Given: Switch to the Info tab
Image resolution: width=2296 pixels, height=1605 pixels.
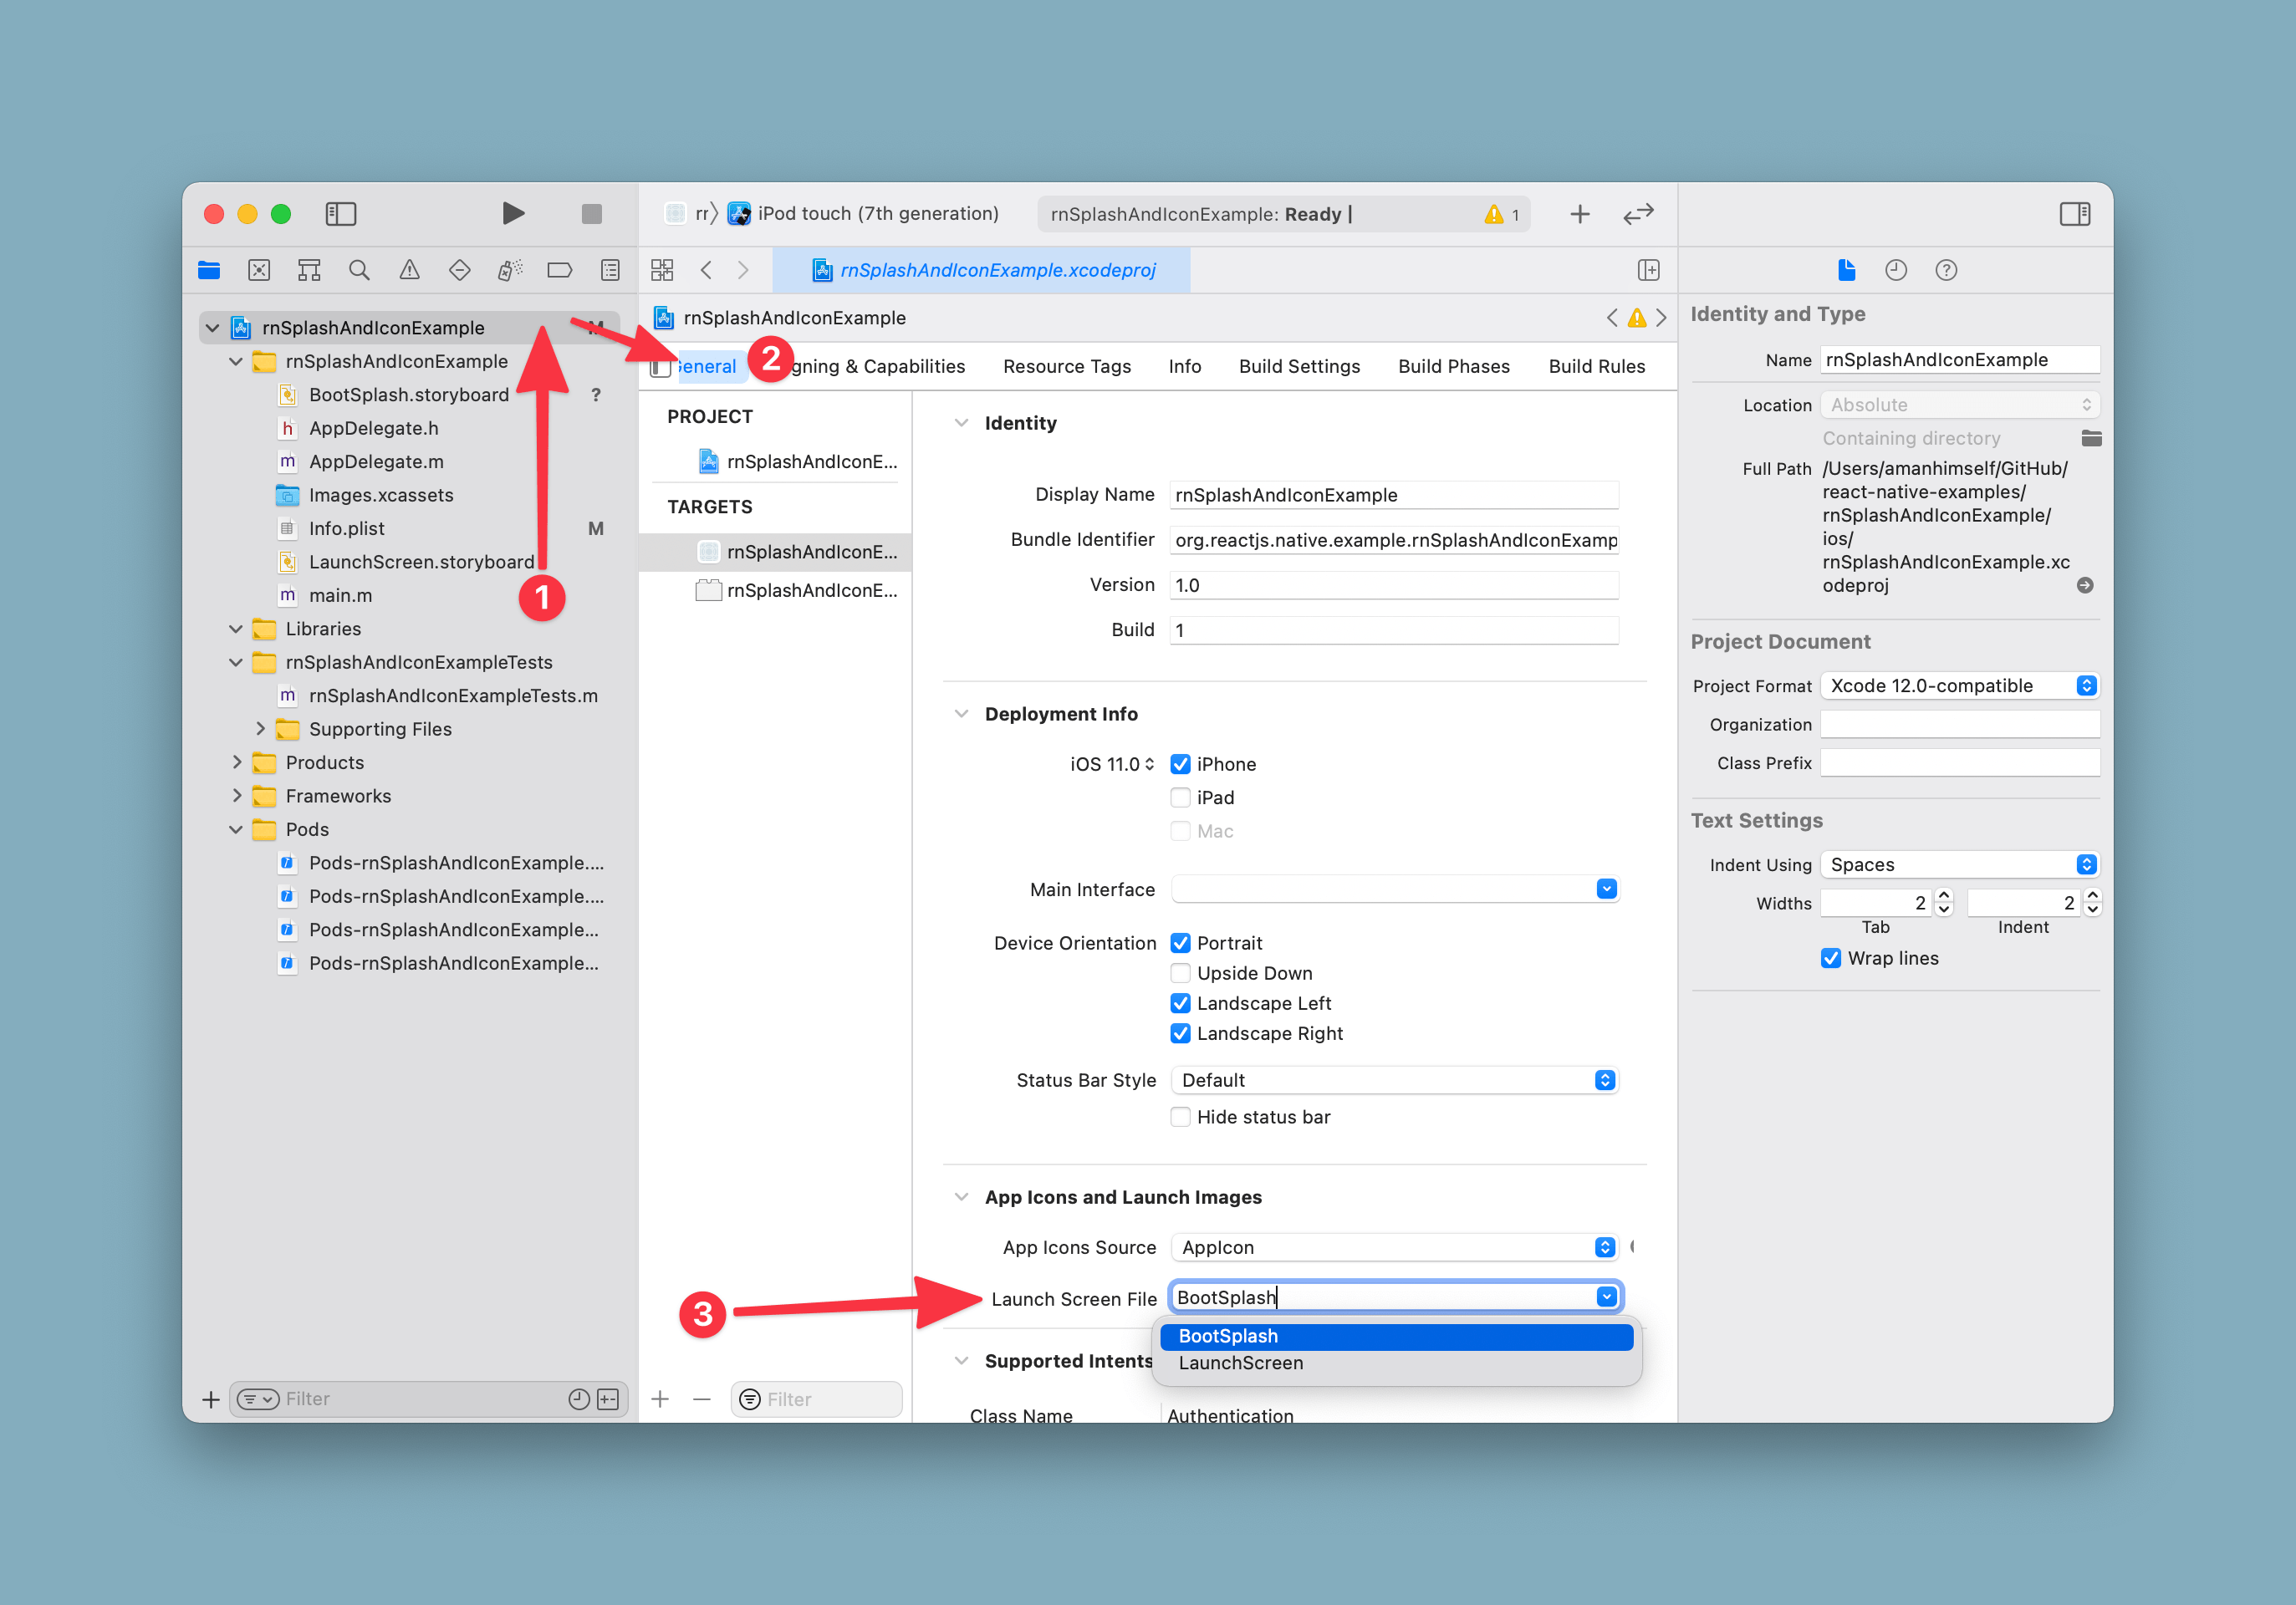Looking at the screenshot, I should point(1185,366).
